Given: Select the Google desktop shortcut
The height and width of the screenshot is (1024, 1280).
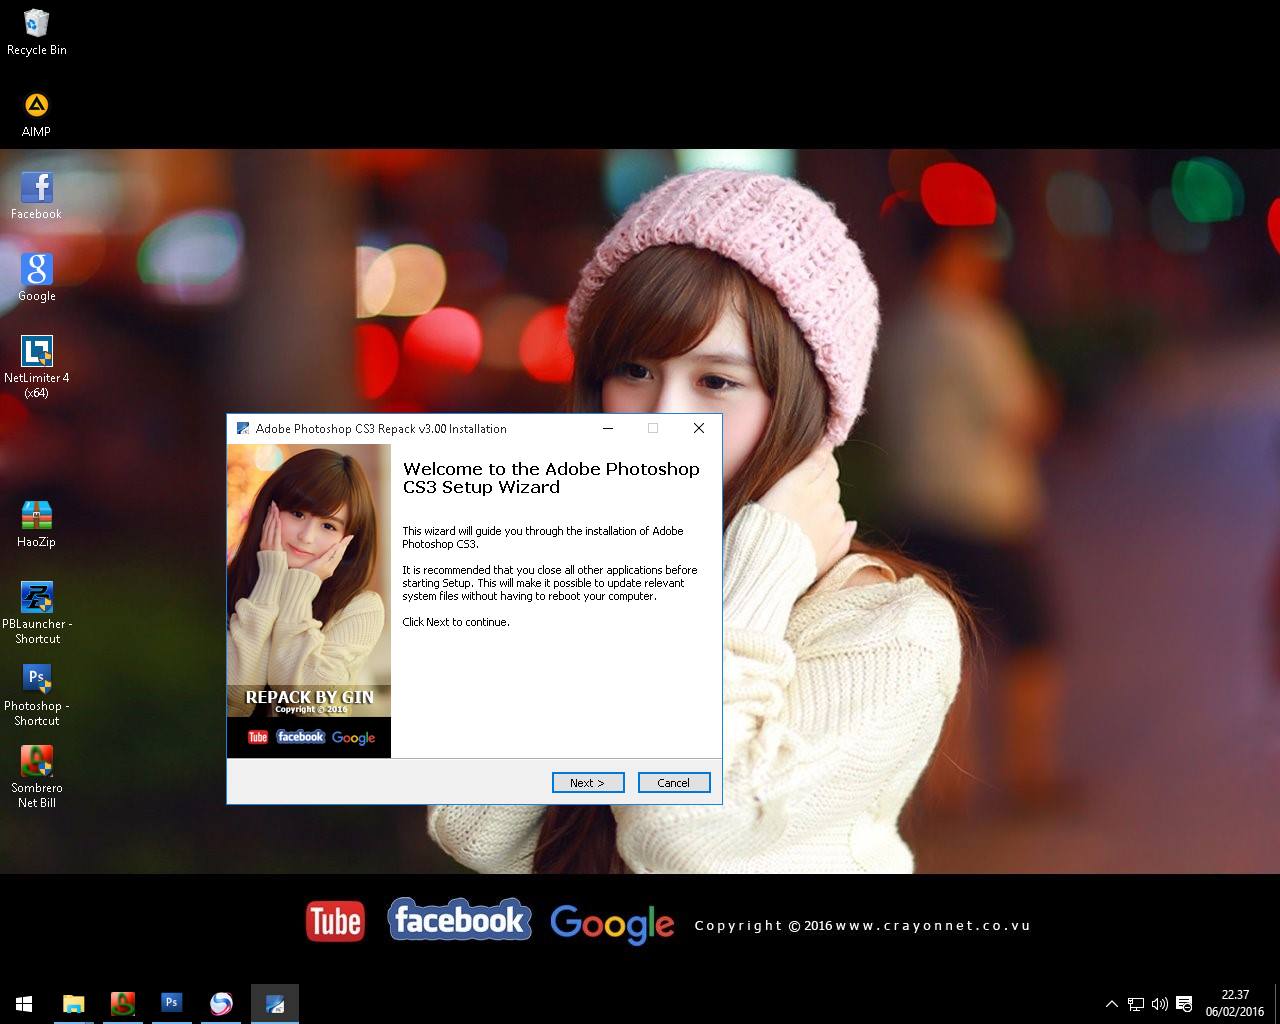Looking at the screenshot, I should (37, 278).
